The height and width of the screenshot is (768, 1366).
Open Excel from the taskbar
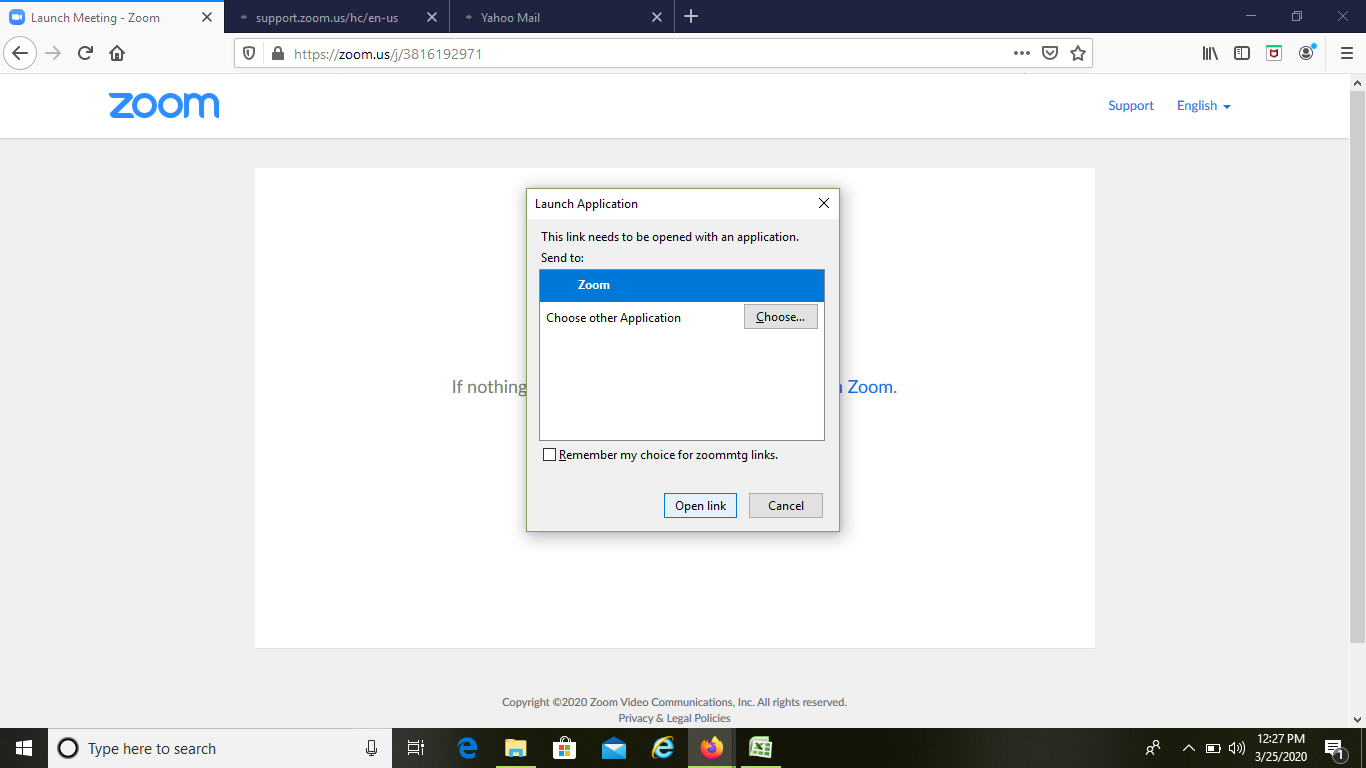click(x=760, y=748)
